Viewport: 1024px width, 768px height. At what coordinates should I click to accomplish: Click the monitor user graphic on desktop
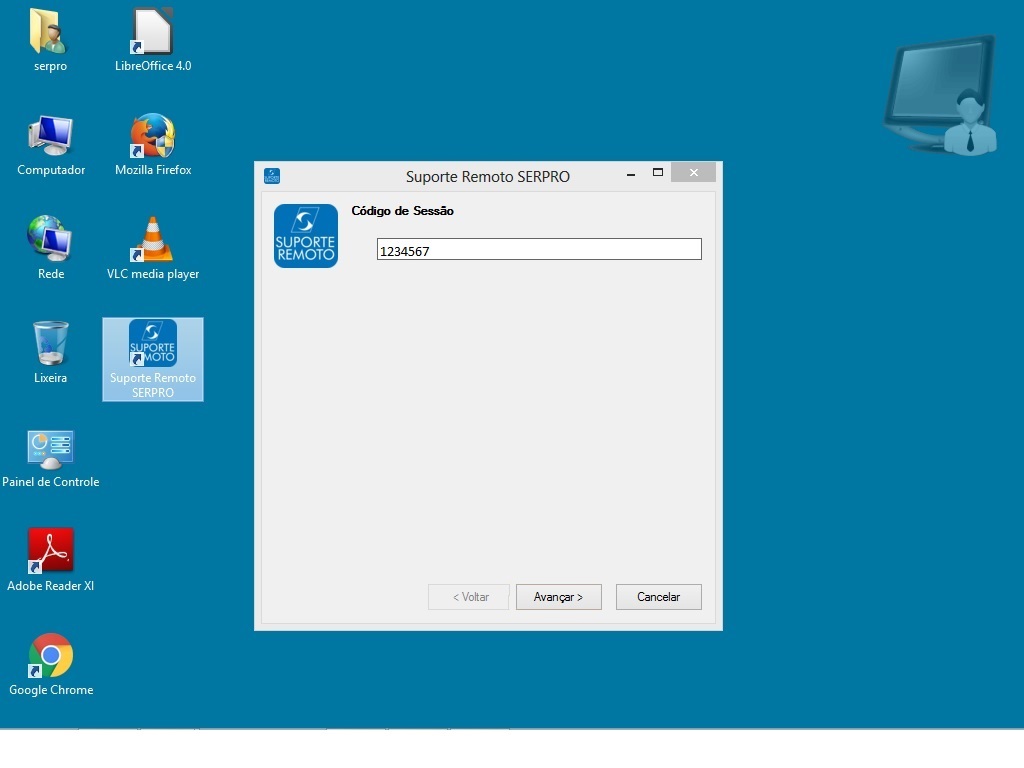pyautogui.click(x=941, y=95)
